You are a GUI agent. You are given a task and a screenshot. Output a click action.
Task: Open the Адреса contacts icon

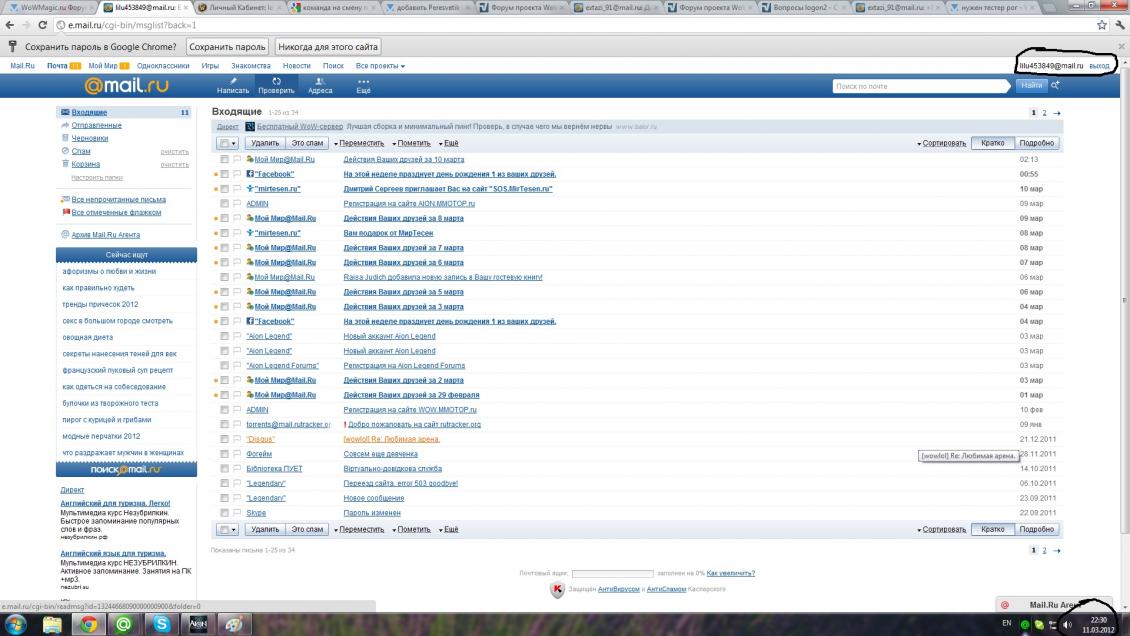click(x=320, y=81)
